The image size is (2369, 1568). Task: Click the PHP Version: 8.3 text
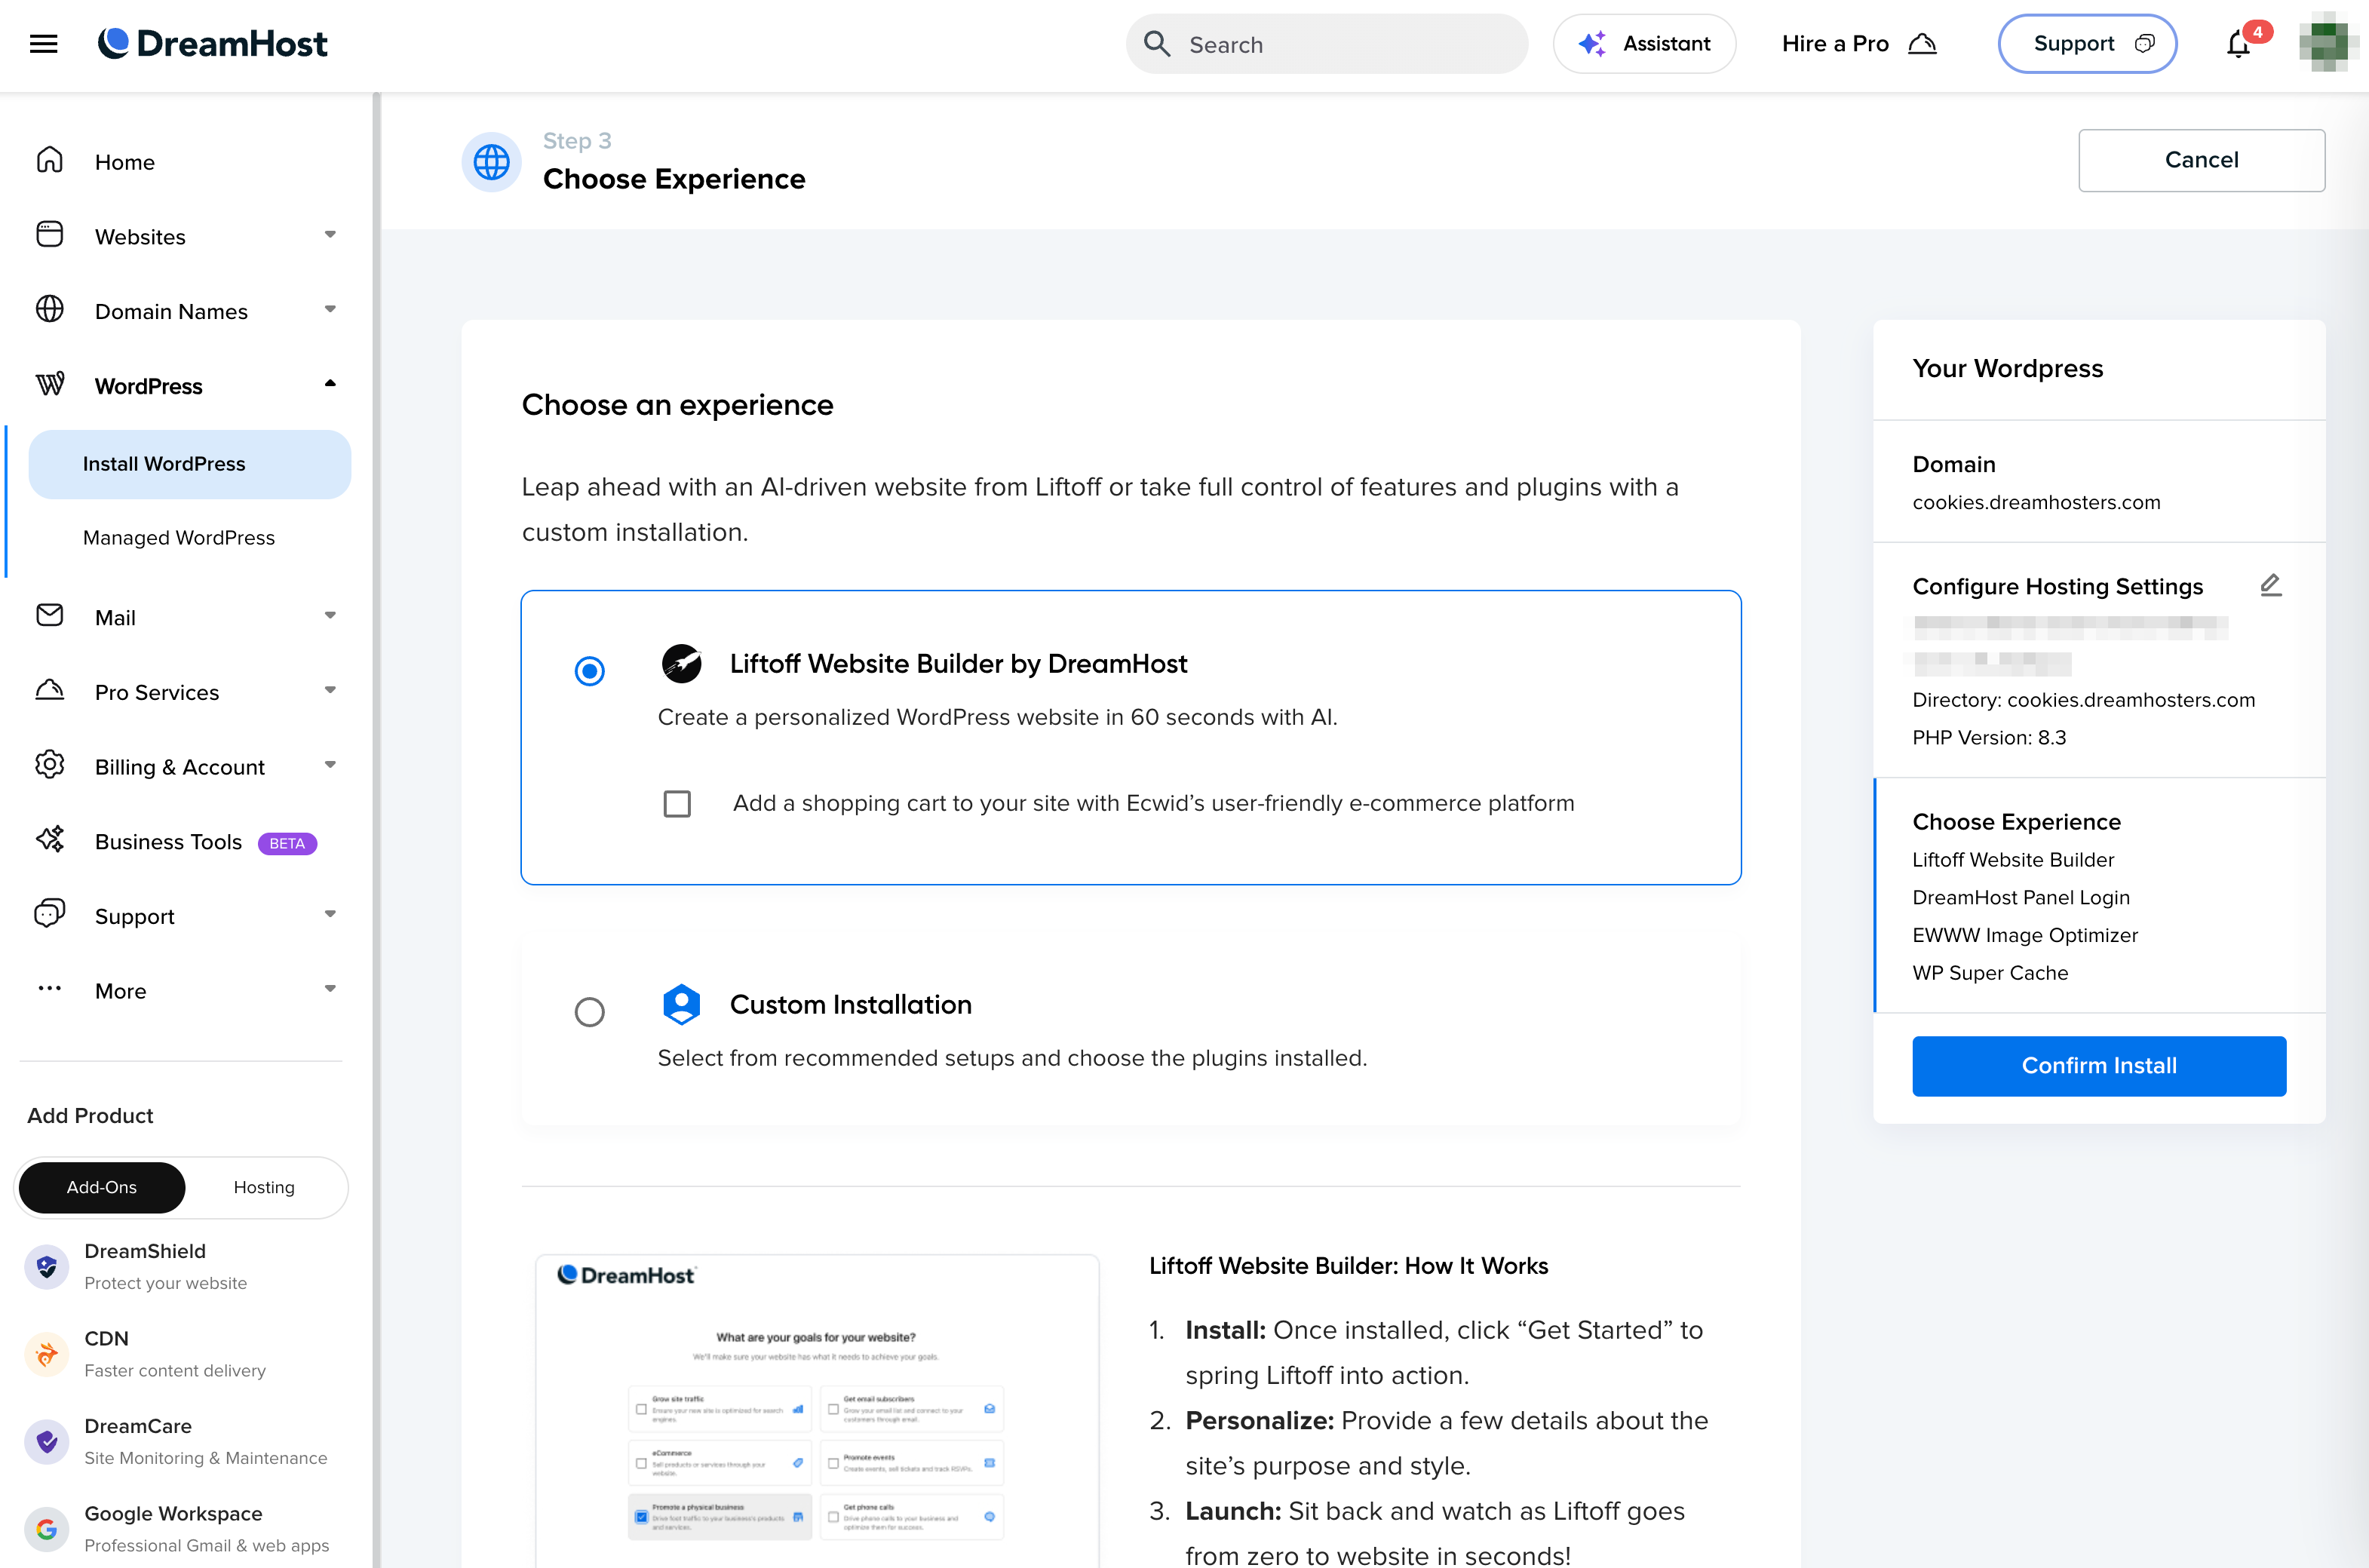[1989, 738]
